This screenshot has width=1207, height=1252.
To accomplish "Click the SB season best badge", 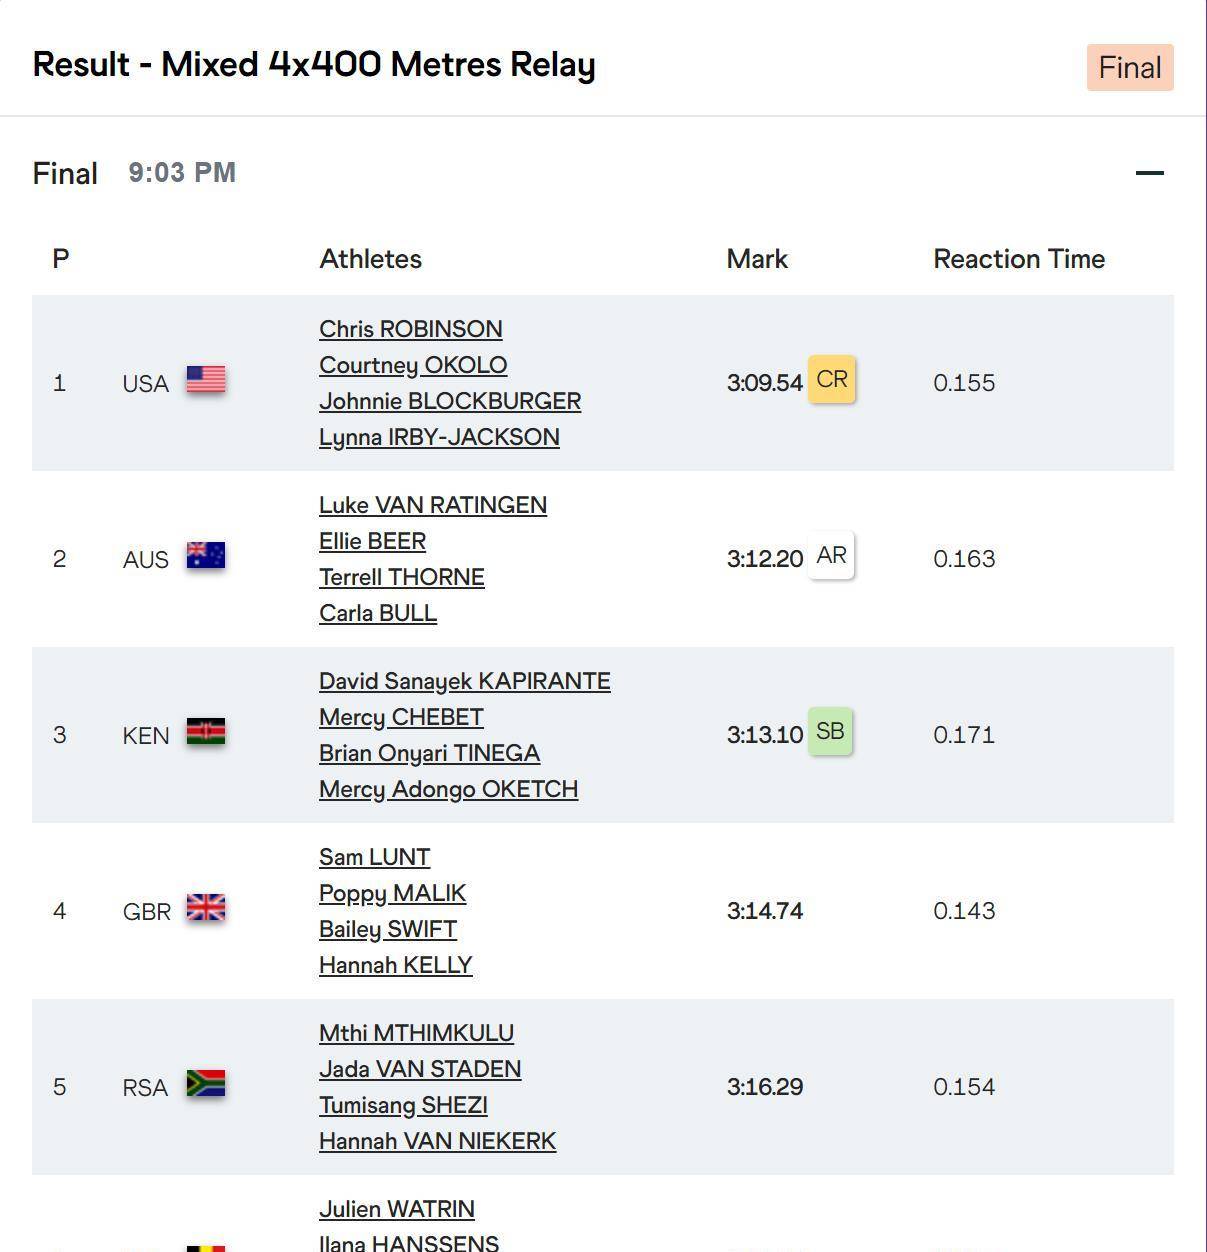I will (830, 732).
